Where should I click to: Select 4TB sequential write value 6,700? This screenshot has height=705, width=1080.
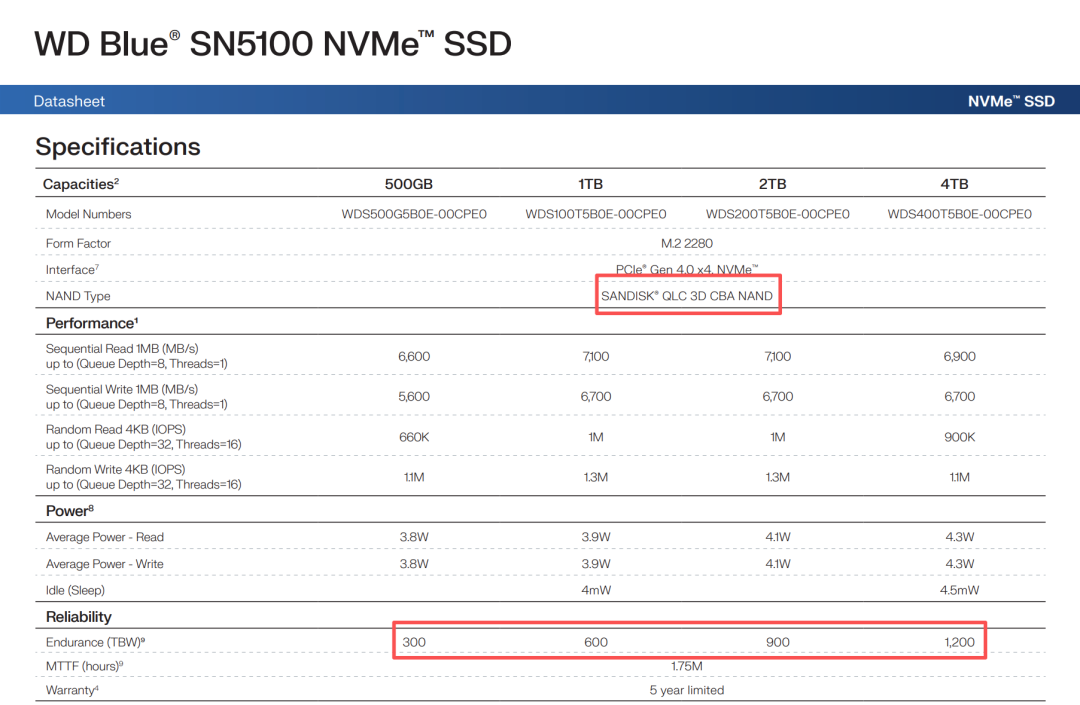(959, 397)
